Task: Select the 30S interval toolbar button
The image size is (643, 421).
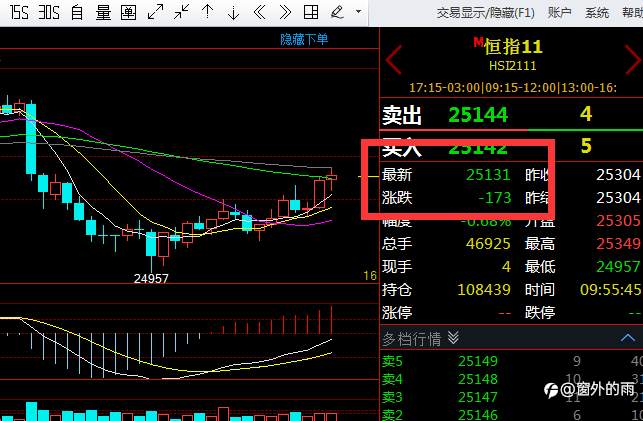Action: 49,13
